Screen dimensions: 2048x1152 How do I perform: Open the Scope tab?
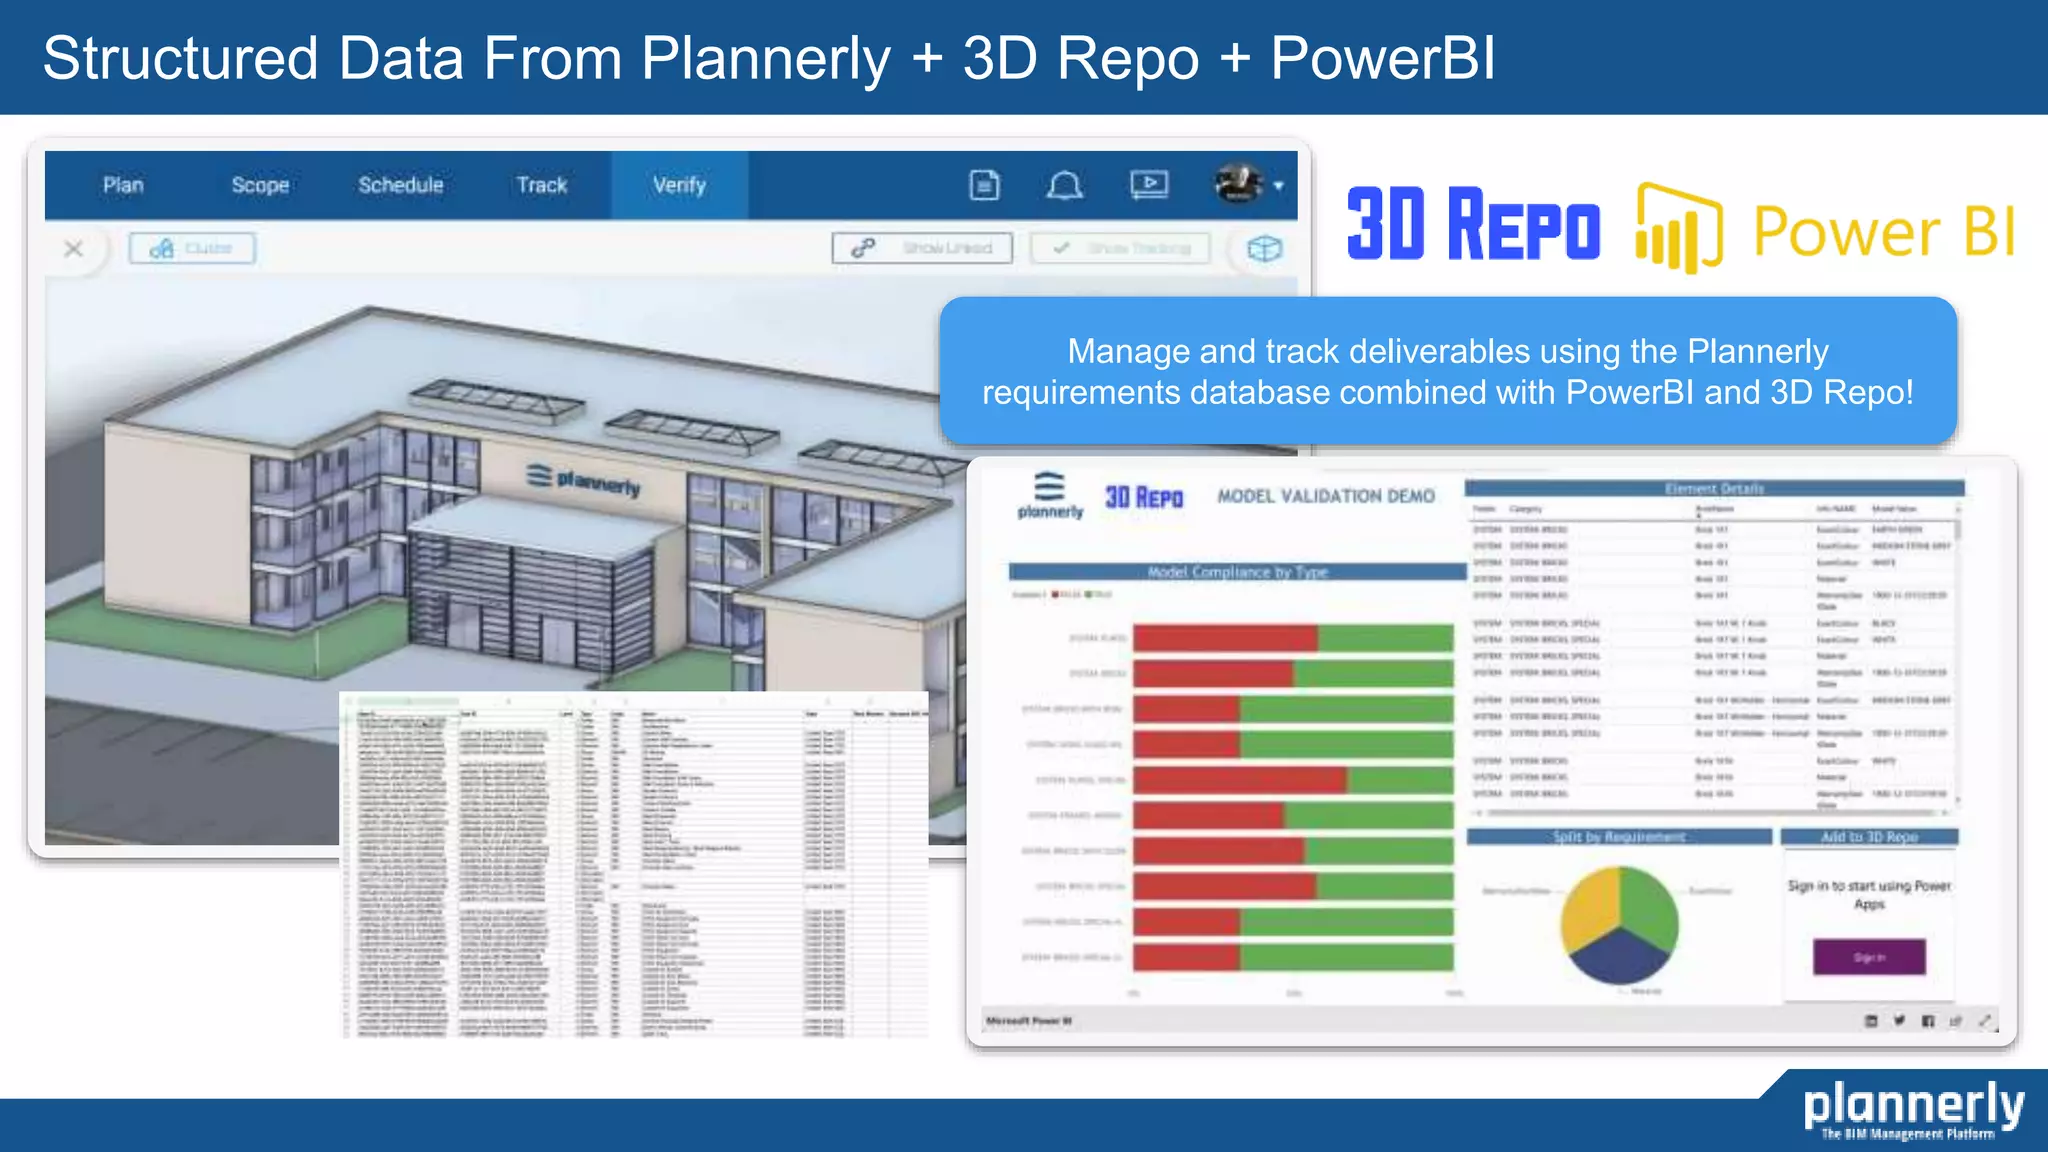tap(260, 185)
